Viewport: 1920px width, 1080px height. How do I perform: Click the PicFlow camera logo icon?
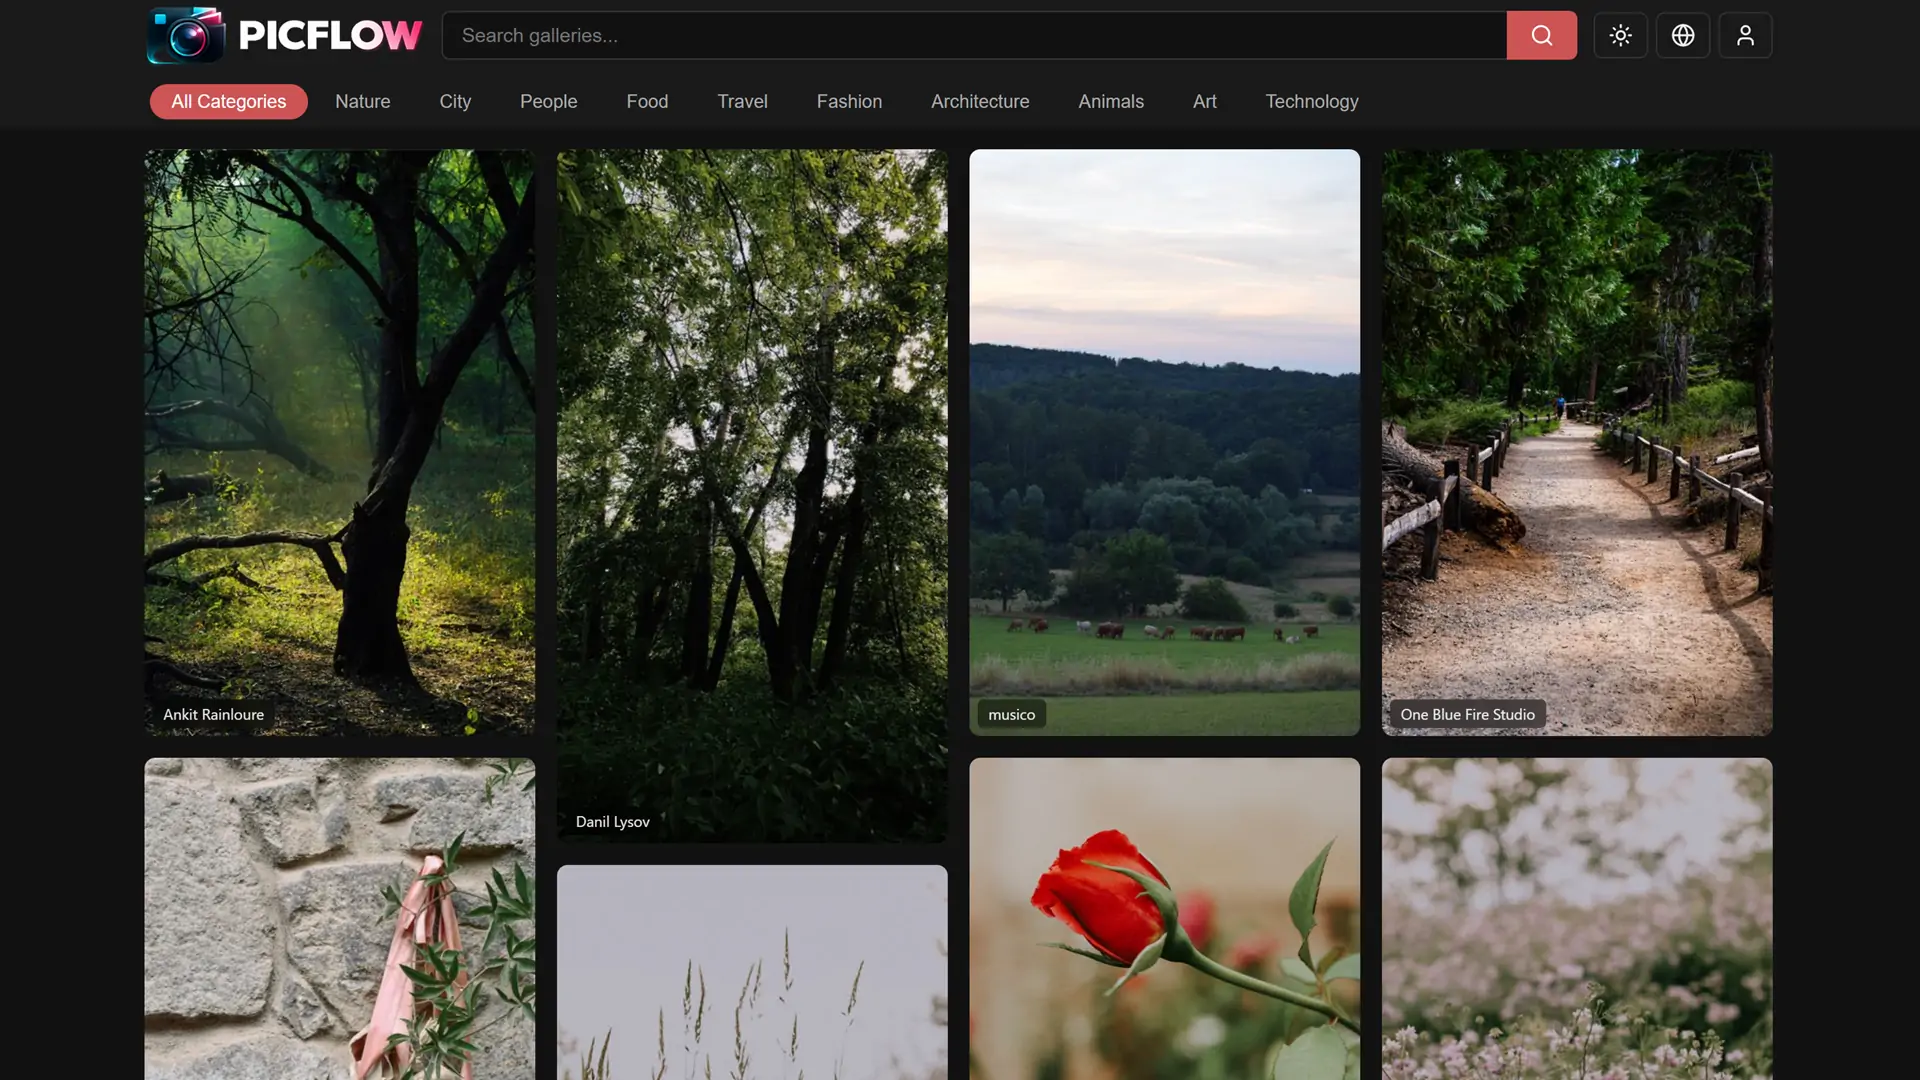[186, 35]
